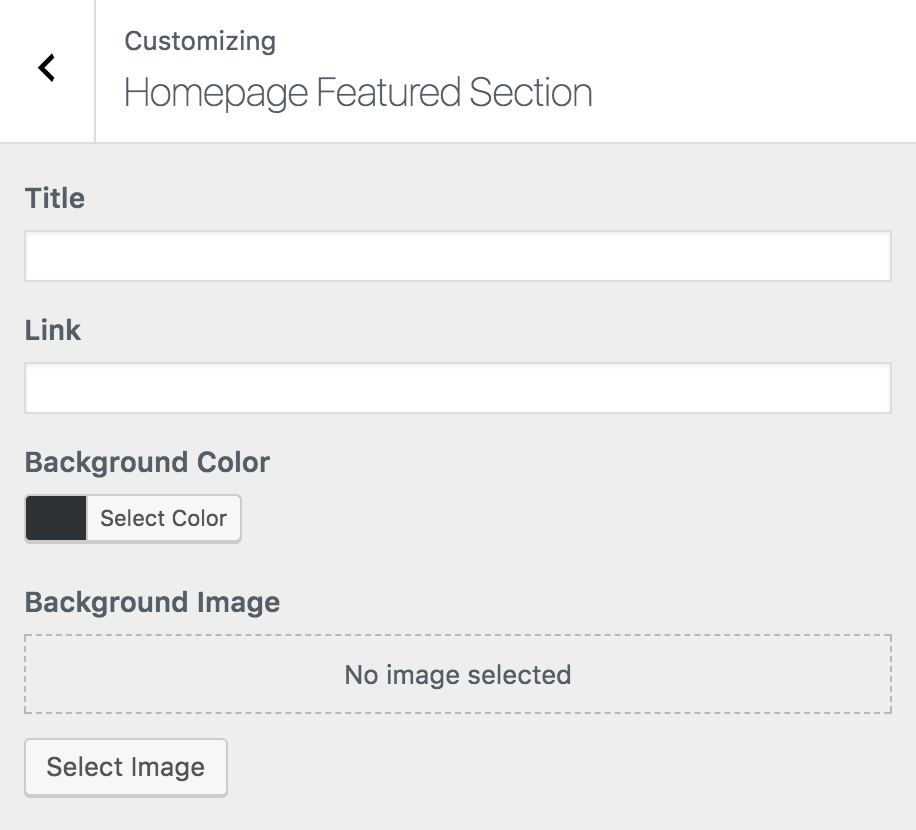Click the Customizing breadcrumb text
Image resolution: width=916 pixels, height=830 pixels.
tap(200, 41)
